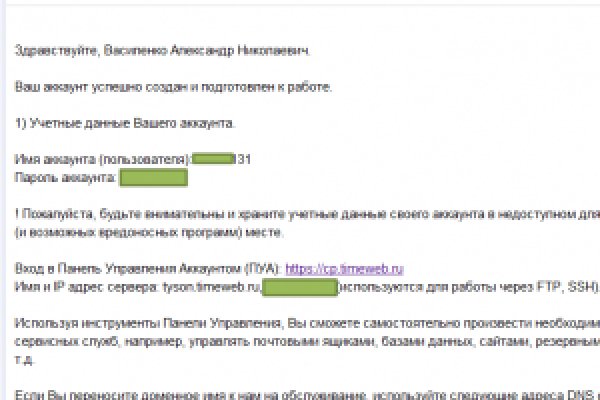Open the https://cp.timeweb.ru link
Viewport: 600px width, 400px height.
click(344, 269)
